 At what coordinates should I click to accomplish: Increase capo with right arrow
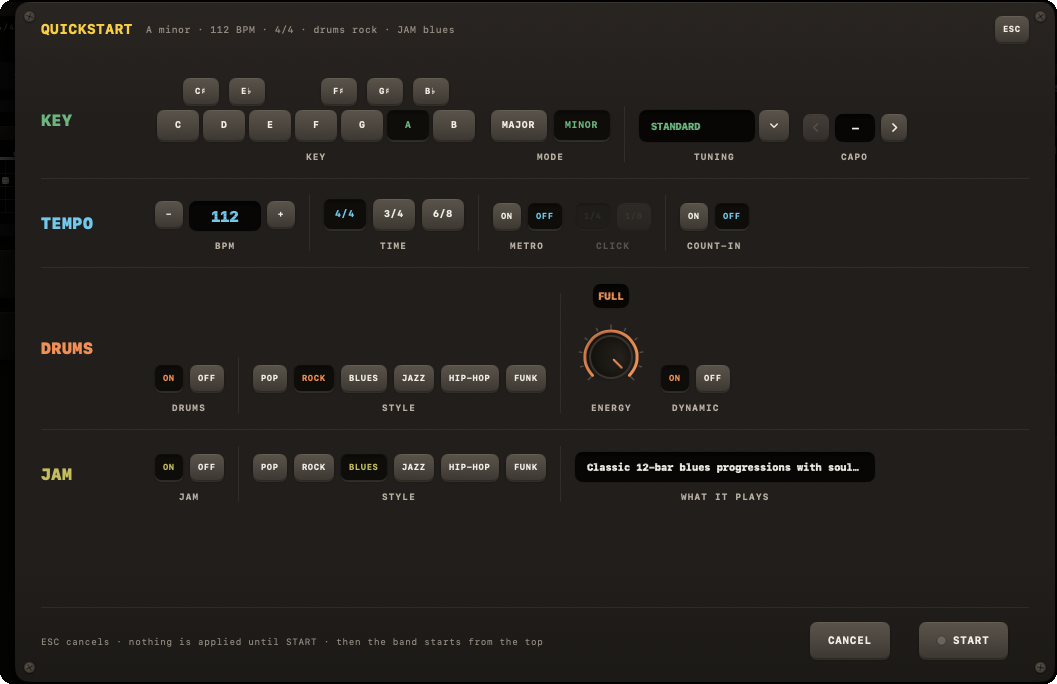(x=894, y=127)
